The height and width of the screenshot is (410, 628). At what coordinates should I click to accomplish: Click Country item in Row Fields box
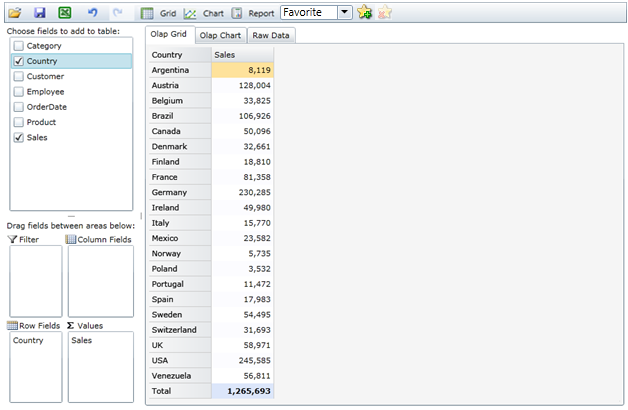click(29, 340)
